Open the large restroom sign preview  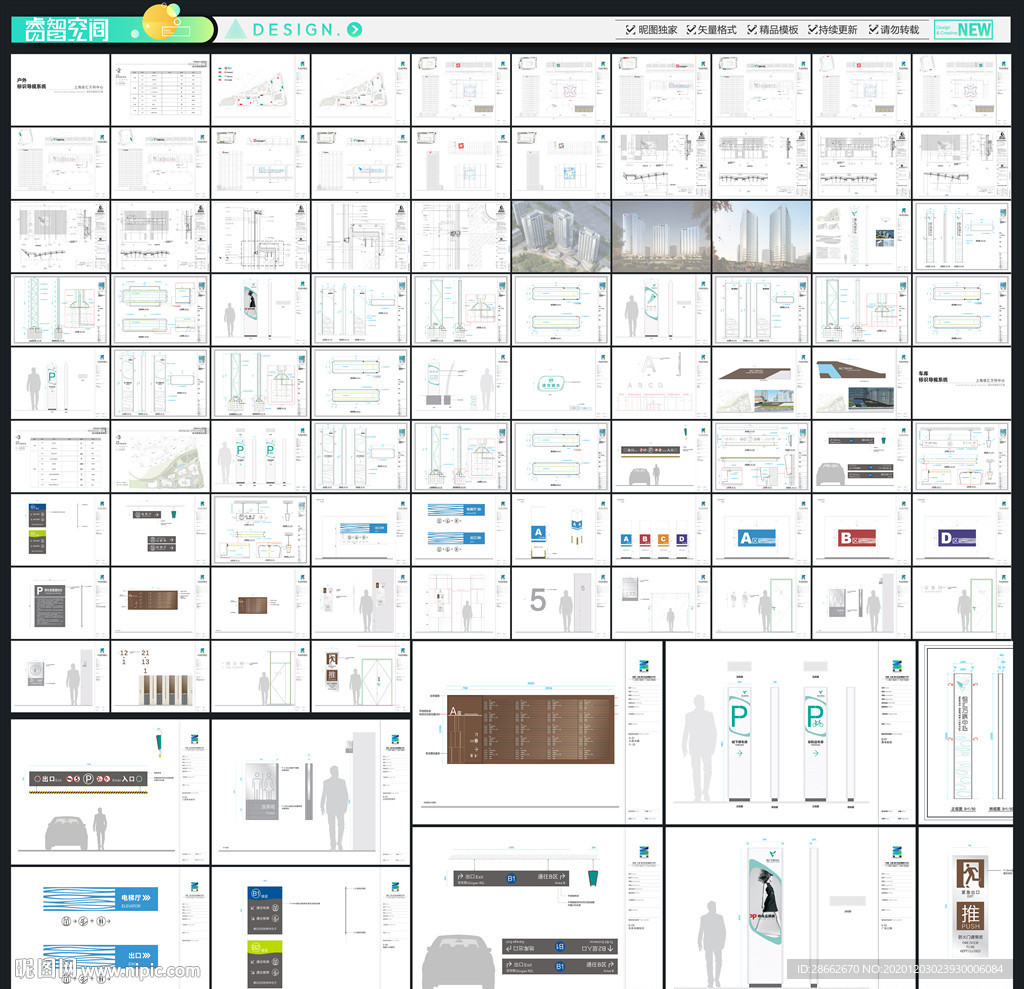[311, 792]
